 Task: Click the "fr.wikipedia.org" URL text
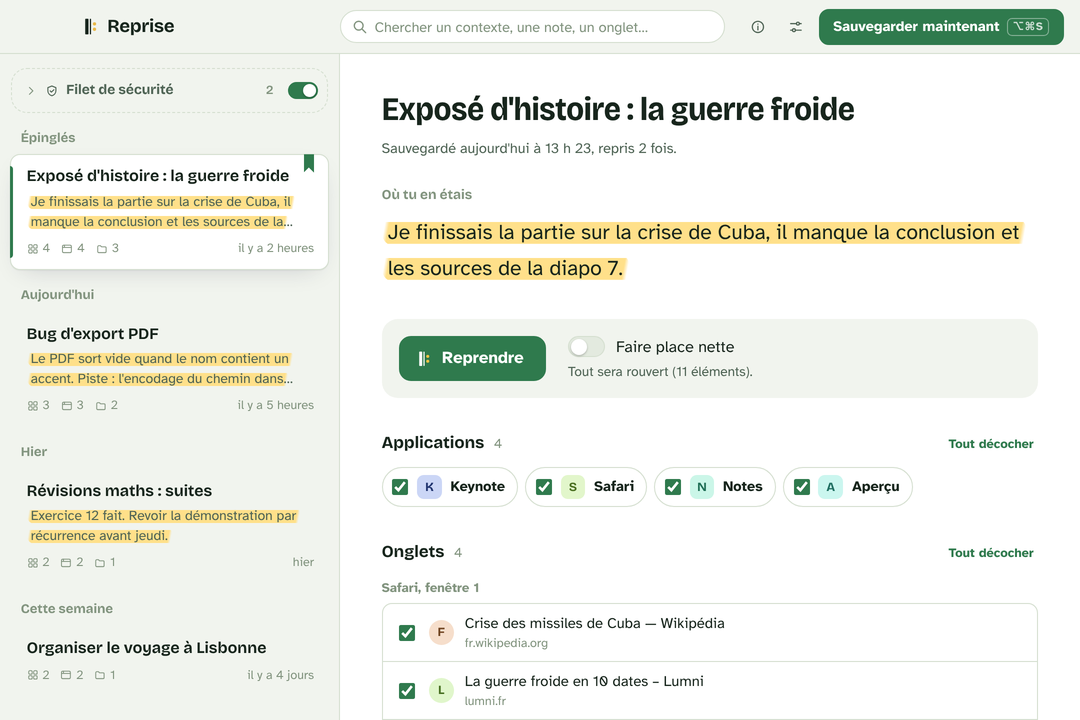506,643
